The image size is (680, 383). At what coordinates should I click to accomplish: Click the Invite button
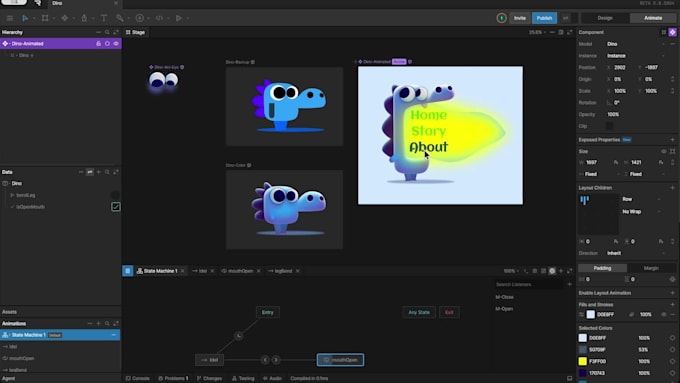pos(520,18)
